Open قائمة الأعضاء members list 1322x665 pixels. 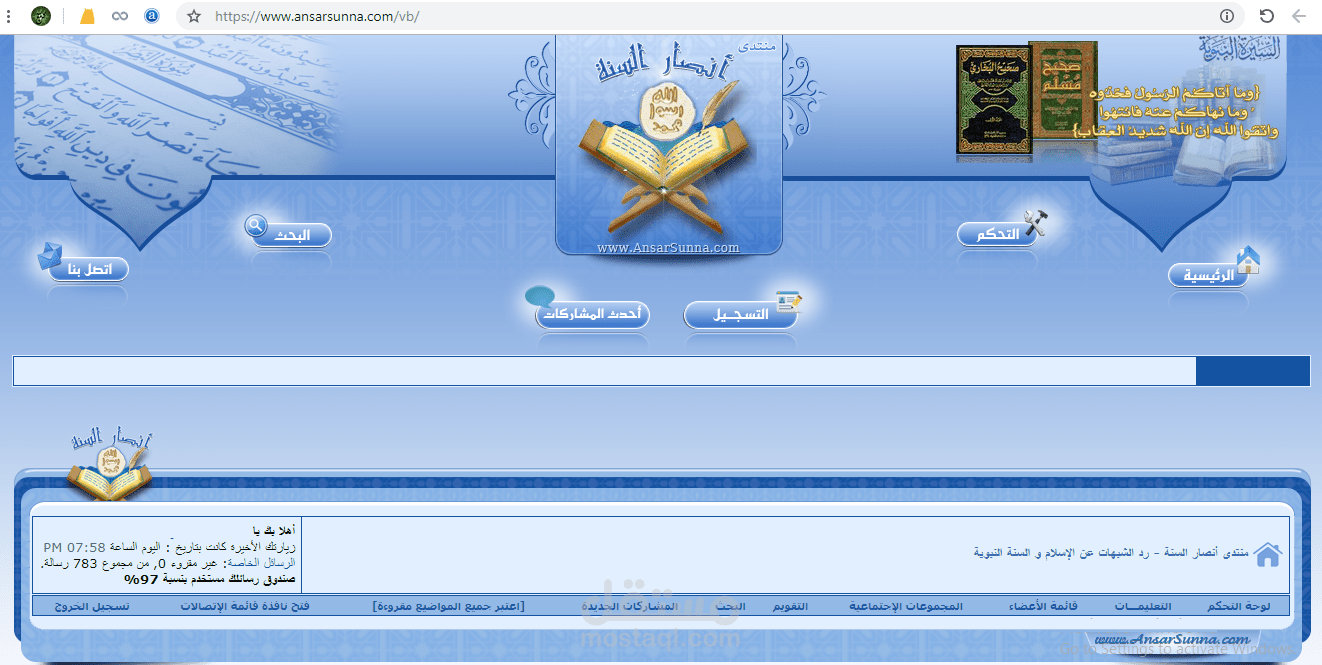(x=1043, y=607)
